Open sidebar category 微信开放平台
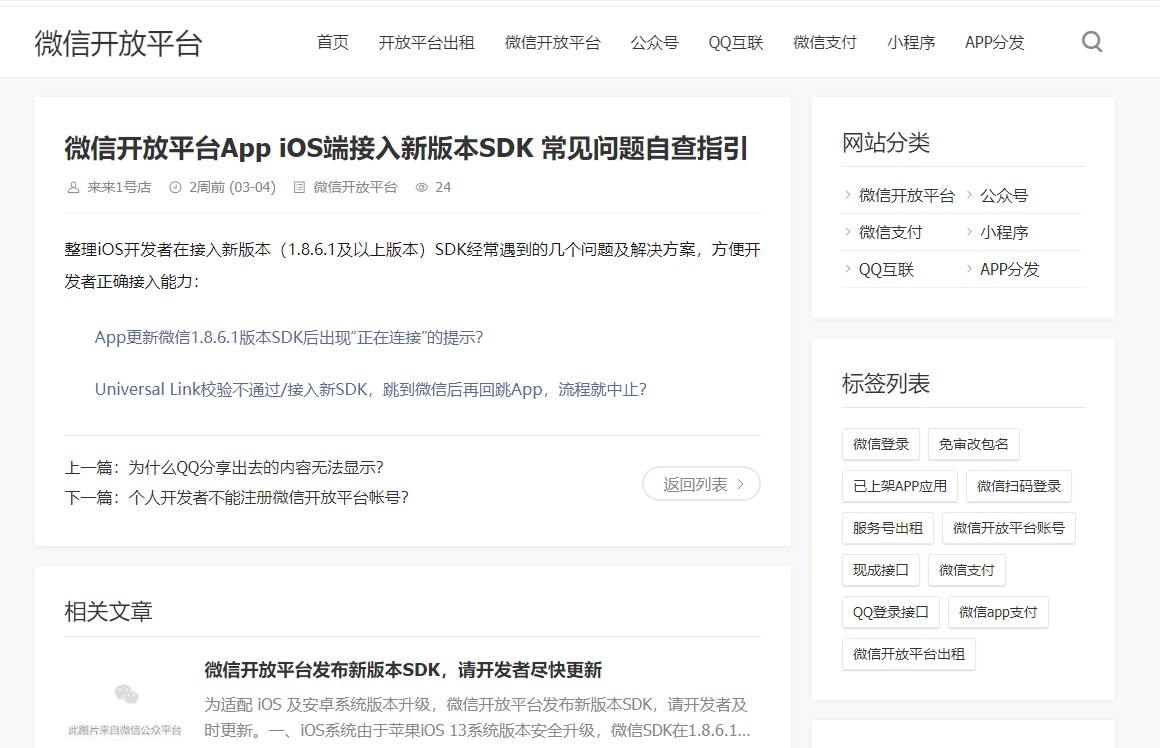Screen dimensions: 1160x748 click(x=907, y=195)
